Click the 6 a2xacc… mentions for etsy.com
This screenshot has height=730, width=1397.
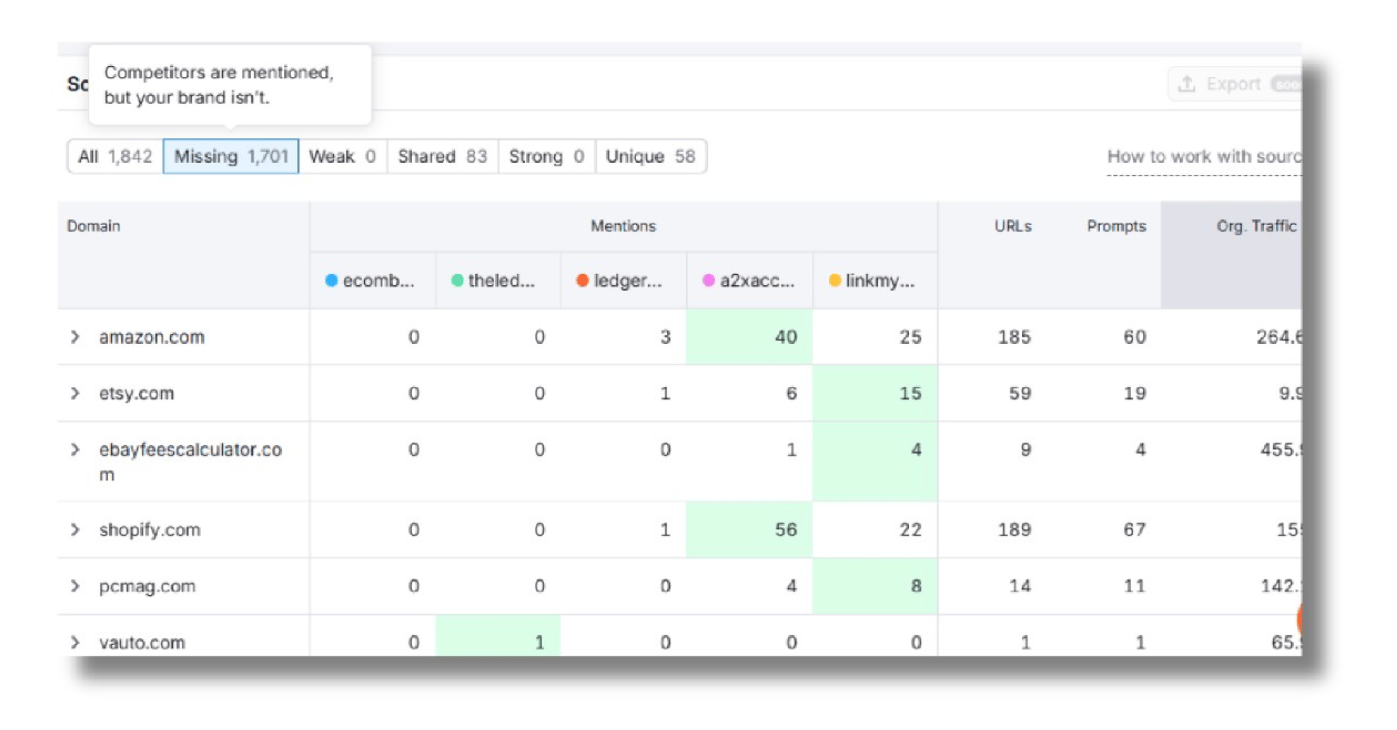pos(791,393)
